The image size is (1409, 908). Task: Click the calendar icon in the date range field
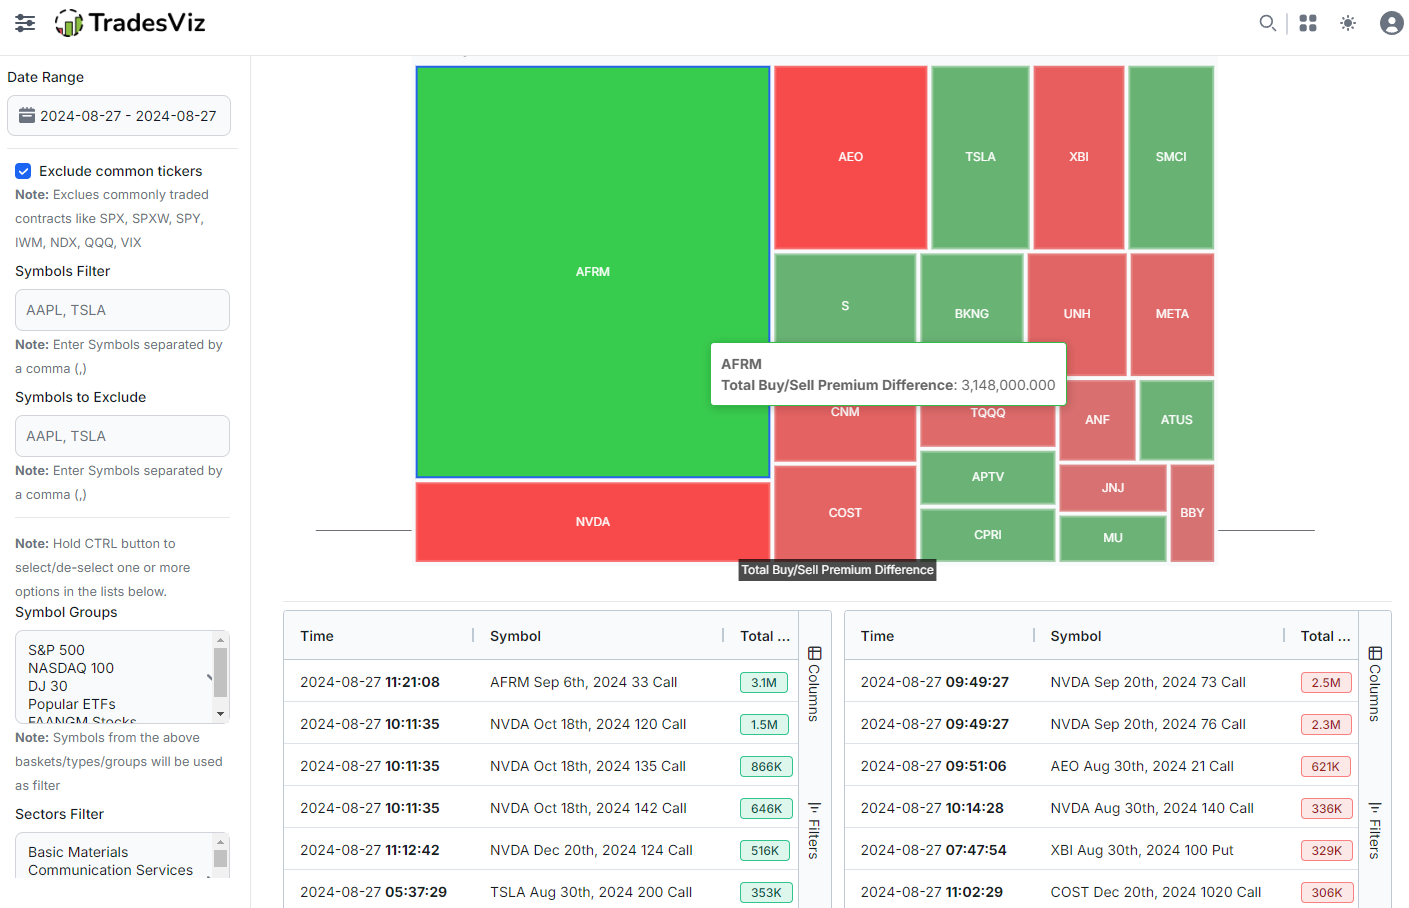[28, 115]
